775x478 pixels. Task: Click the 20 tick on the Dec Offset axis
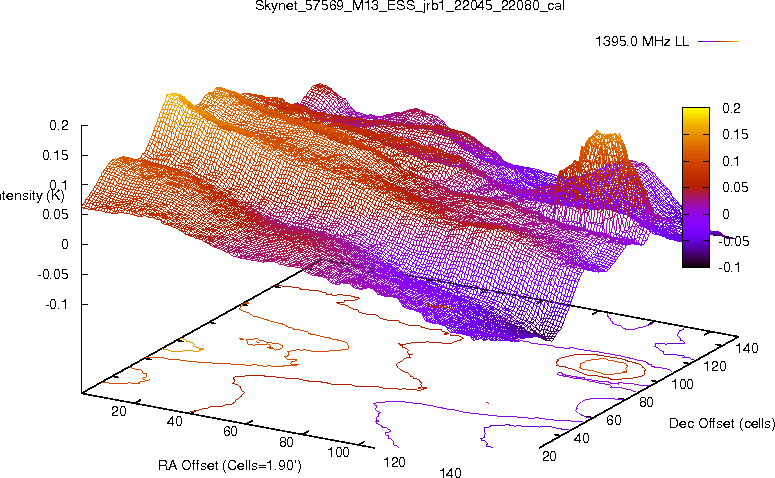click(x=550, y=456)
